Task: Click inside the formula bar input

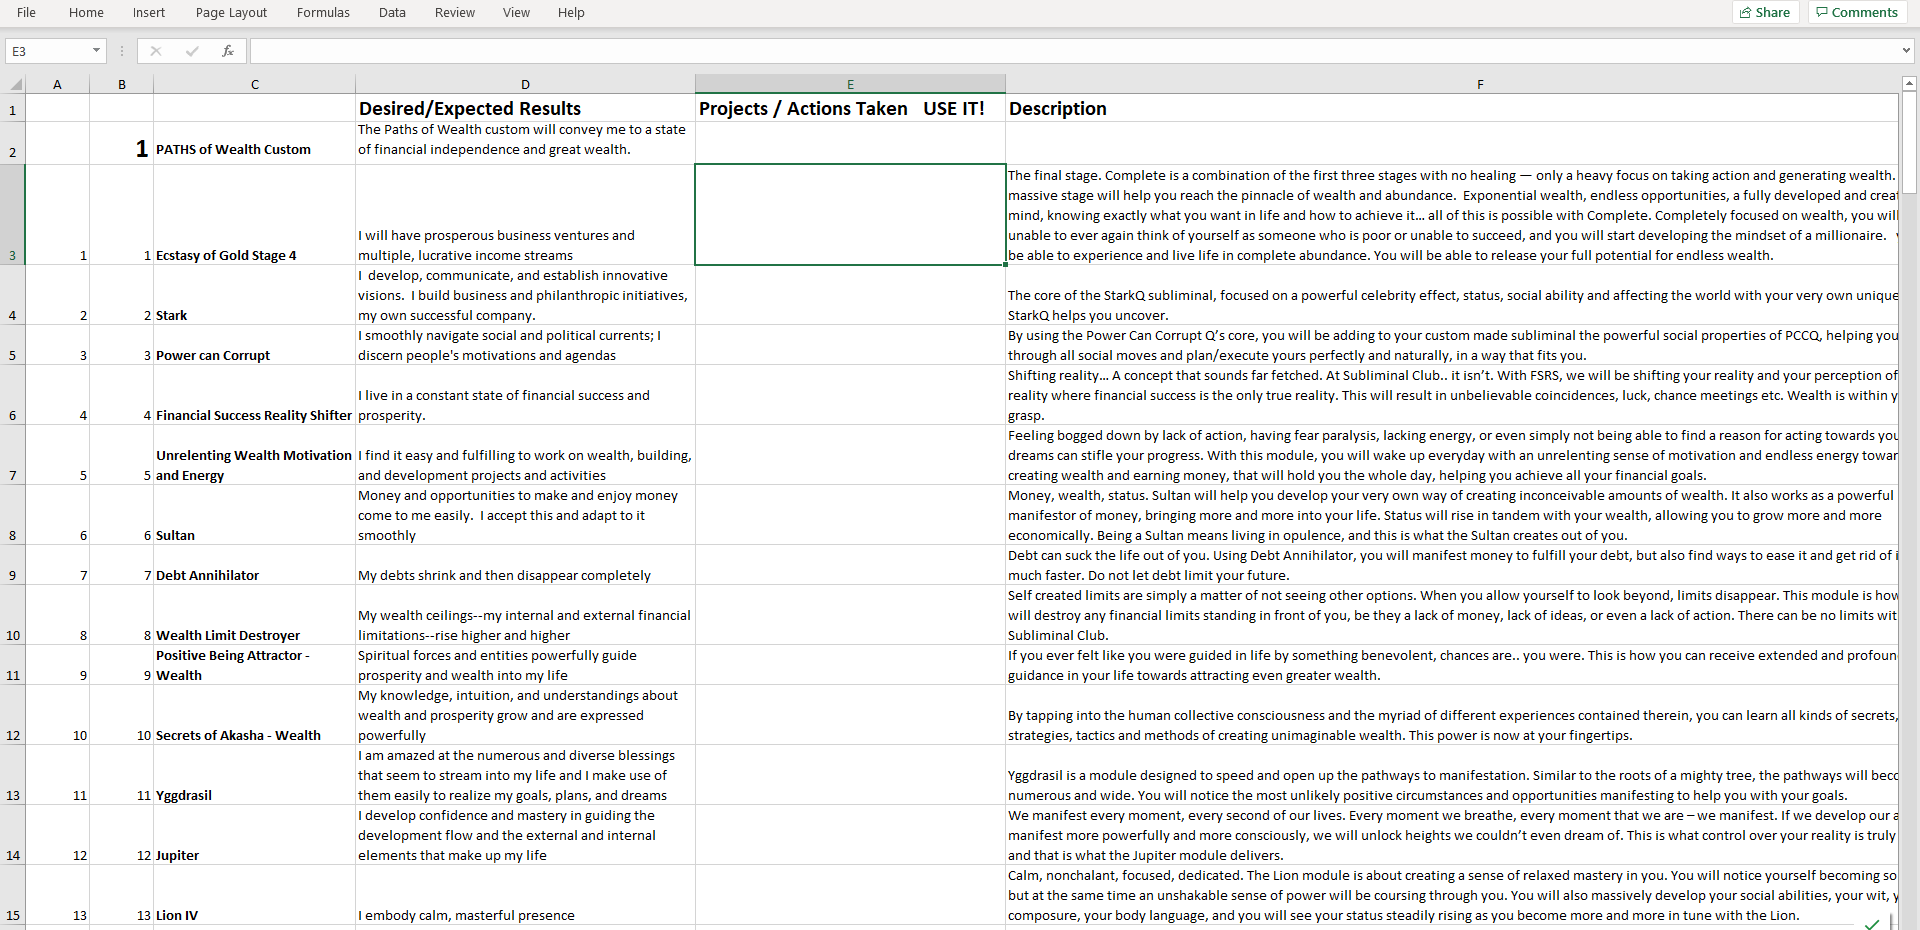Action: click(x=1074, y=51)
